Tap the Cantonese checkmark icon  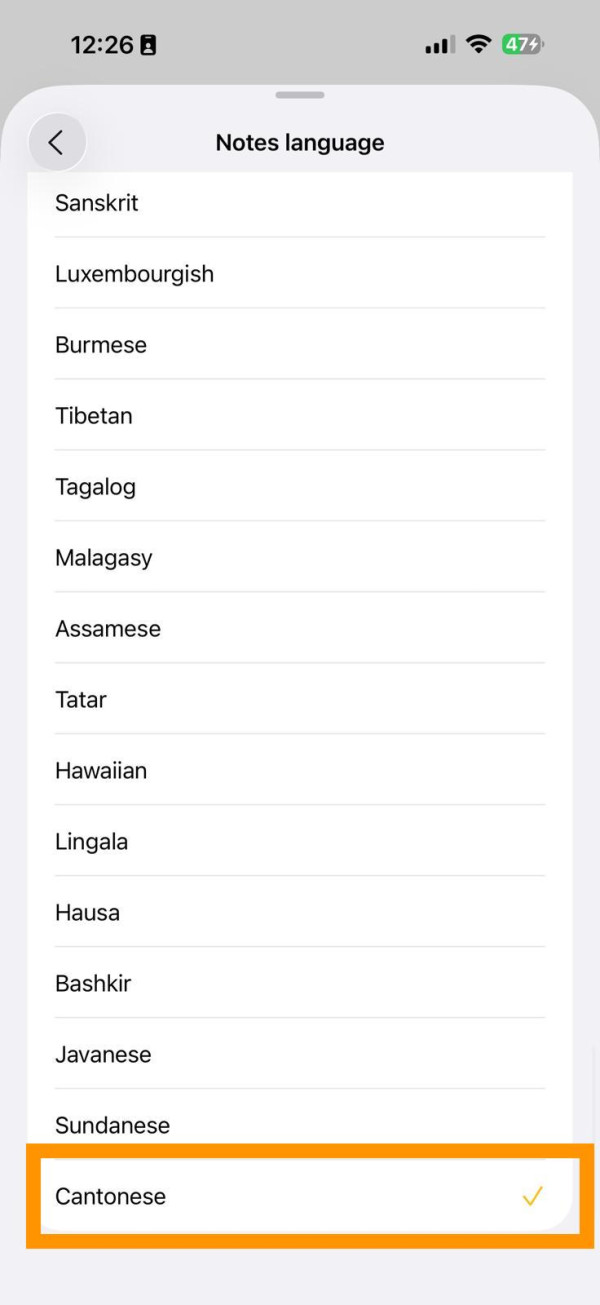[x=532, y=1196]
